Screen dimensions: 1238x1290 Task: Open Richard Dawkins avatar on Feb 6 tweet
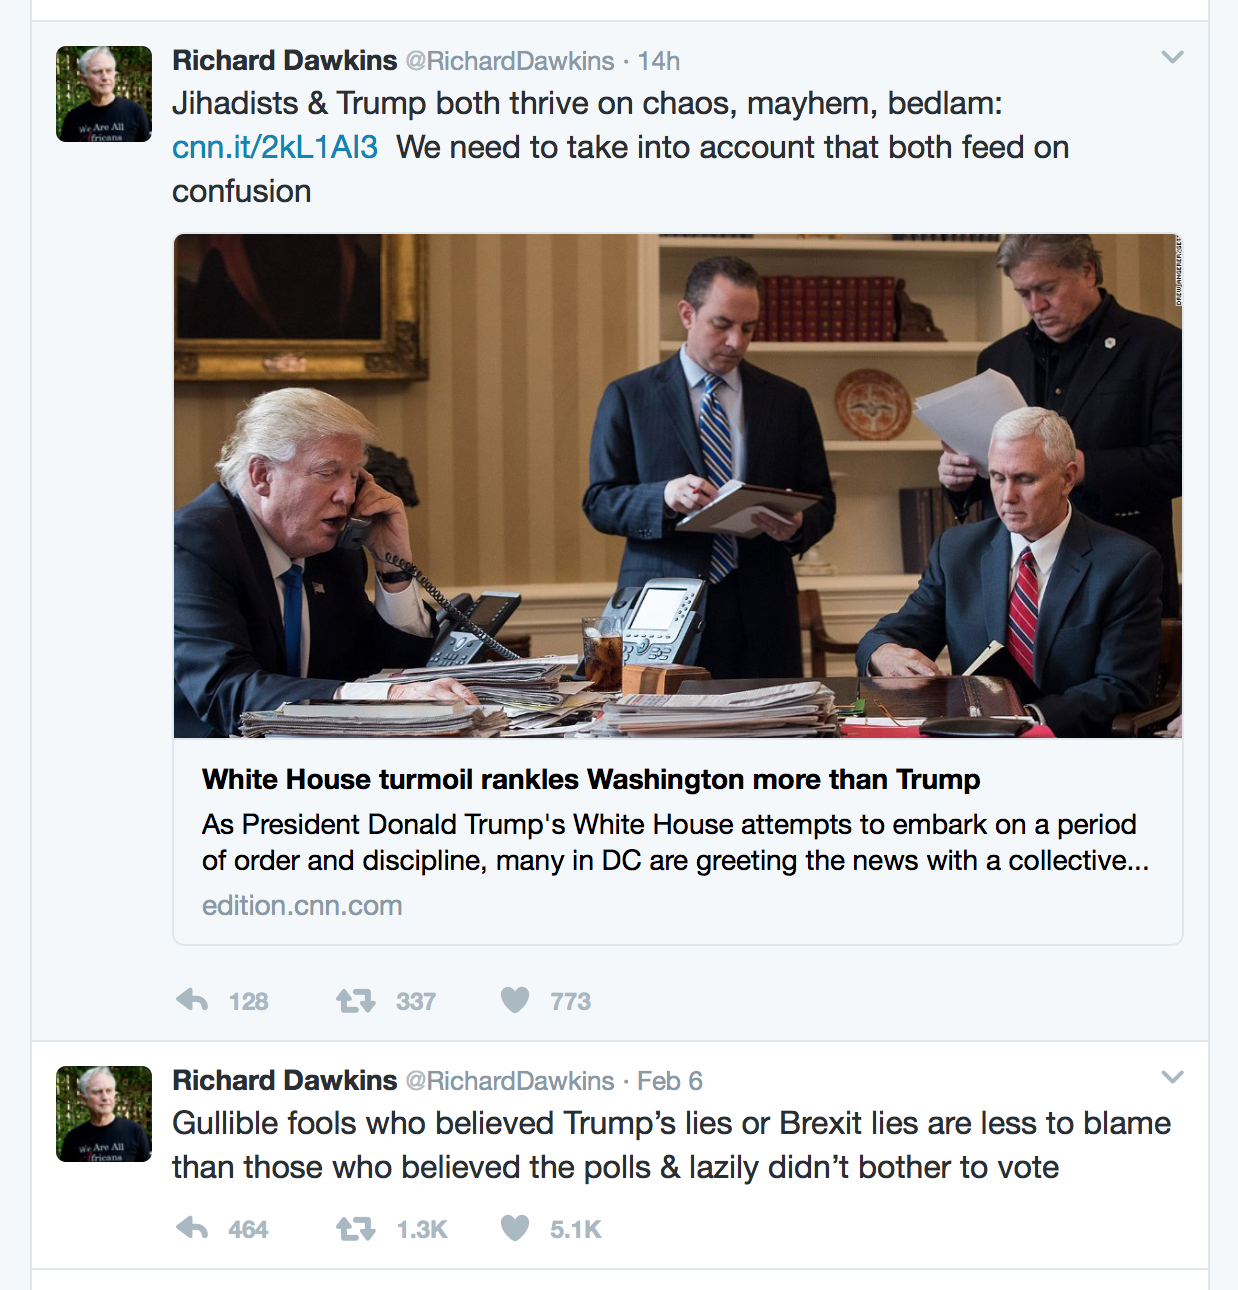pyautogui.click(x=104, y=1114)
